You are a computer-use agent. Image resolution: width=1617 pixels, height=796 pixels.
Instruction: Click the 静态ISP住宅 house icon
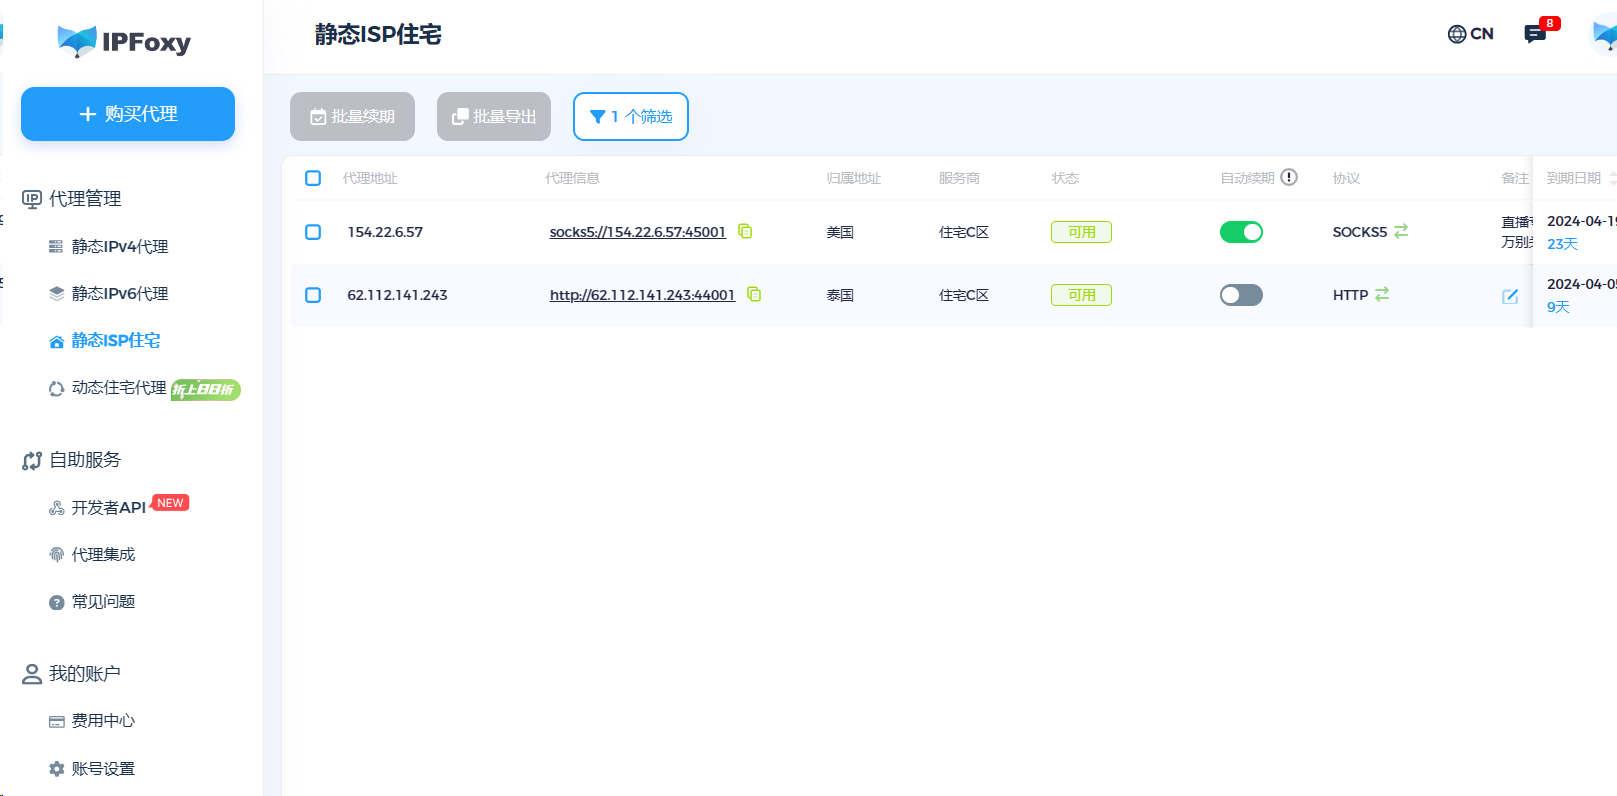point(56,342)
